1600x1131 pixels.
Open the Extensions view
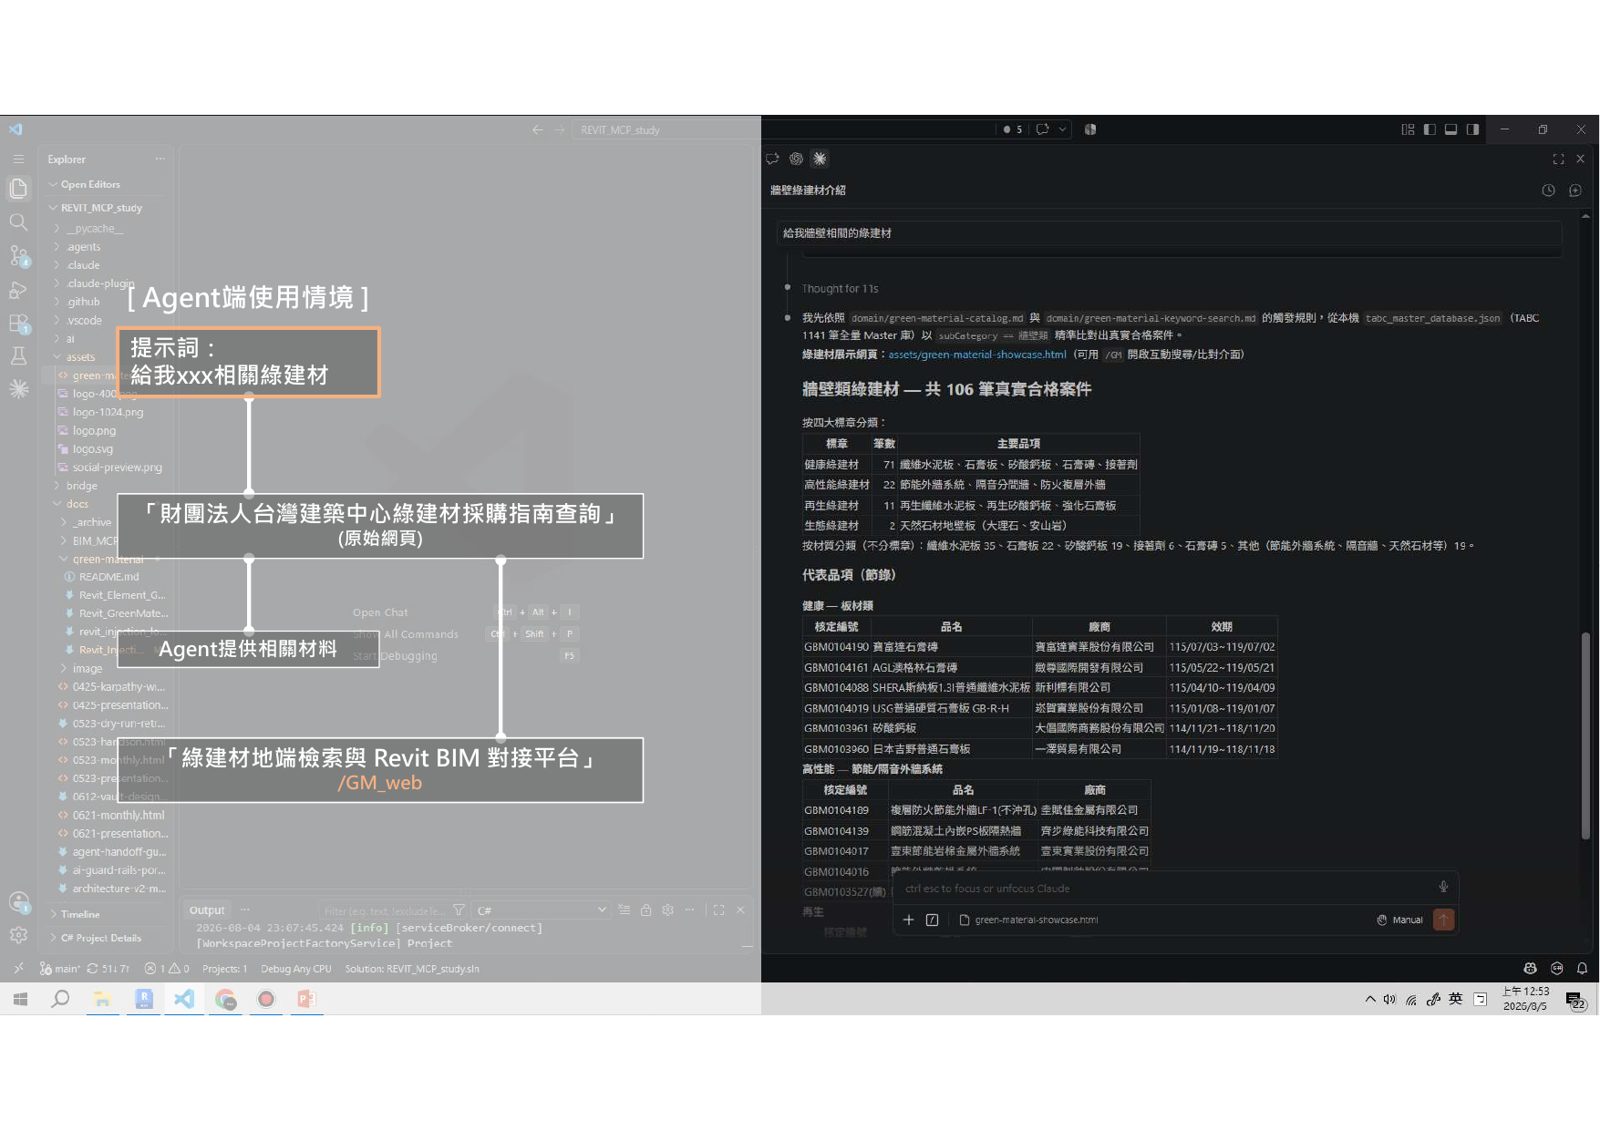click(x=18, y=324)
